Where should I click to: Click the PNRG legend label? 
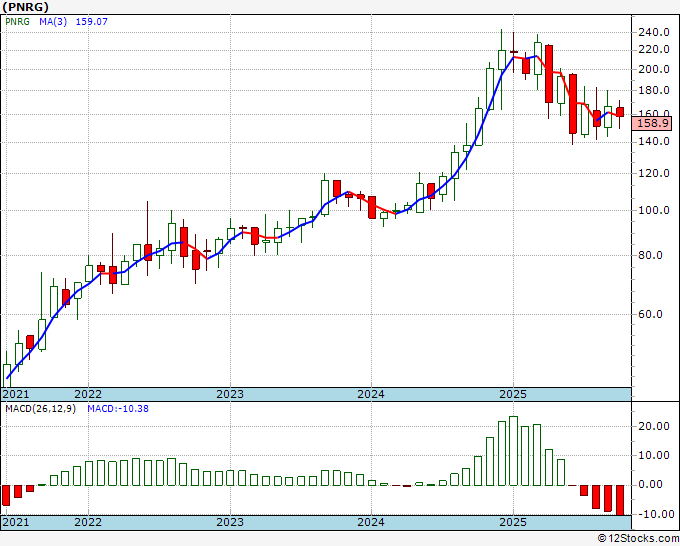[x=17, y=21]
